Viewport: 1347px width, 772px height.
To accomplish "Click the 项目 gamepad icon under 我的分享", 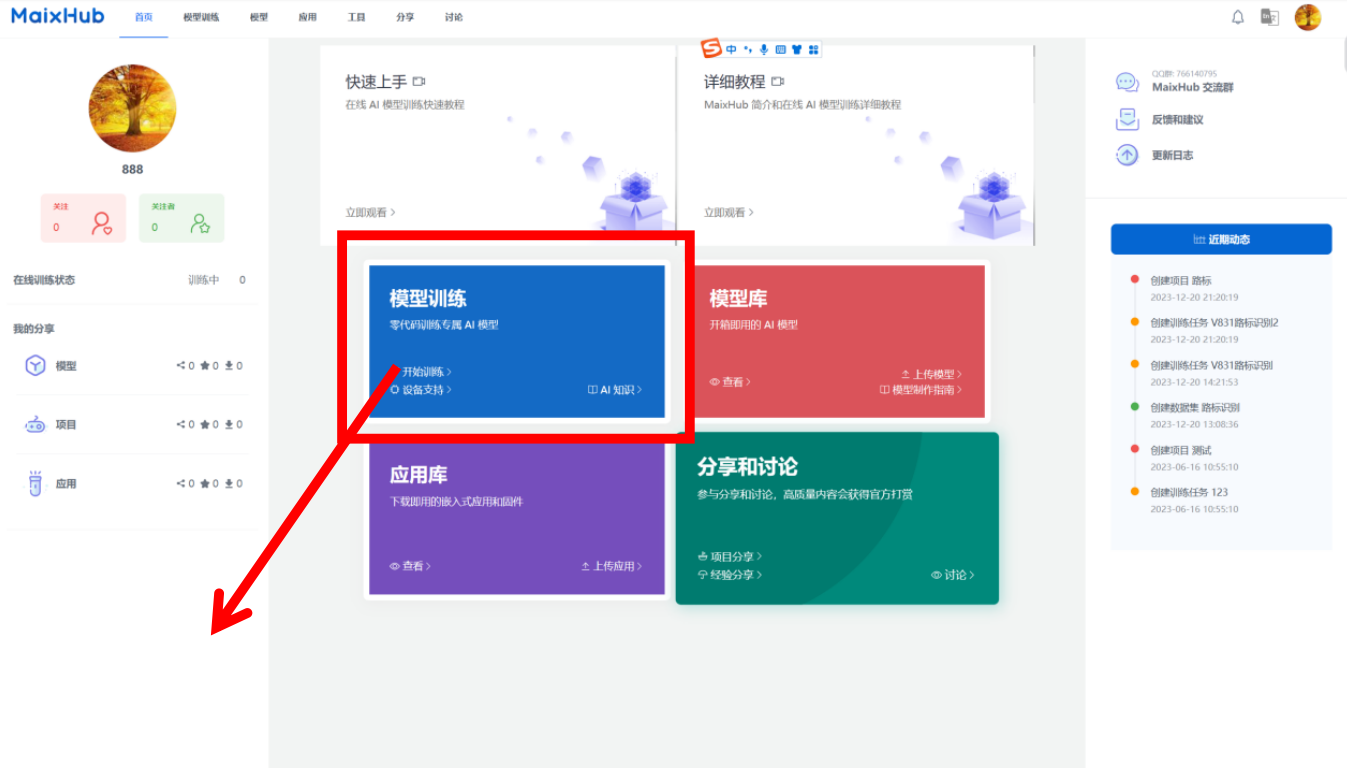I will [35, 425].
